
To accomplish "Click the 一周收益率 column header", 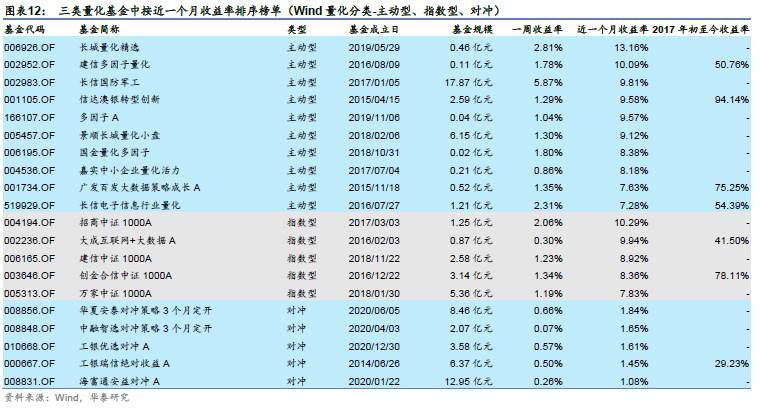I will 537,30.
